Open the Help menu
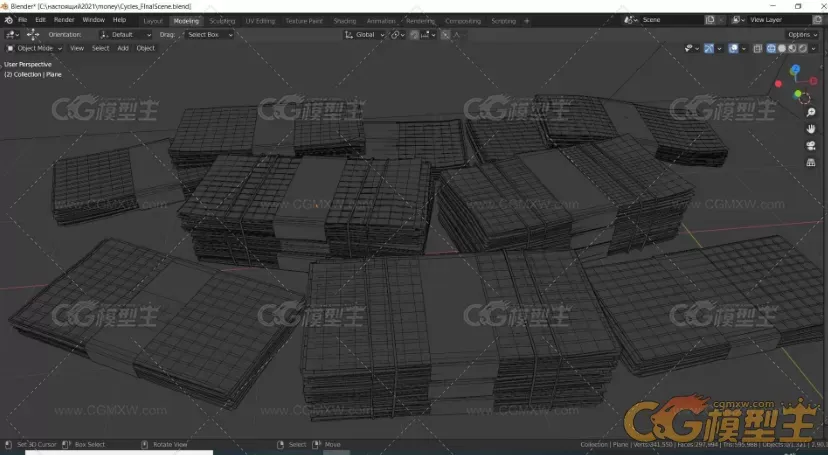This screenshot has width=828, height=455. click(119, 20)
